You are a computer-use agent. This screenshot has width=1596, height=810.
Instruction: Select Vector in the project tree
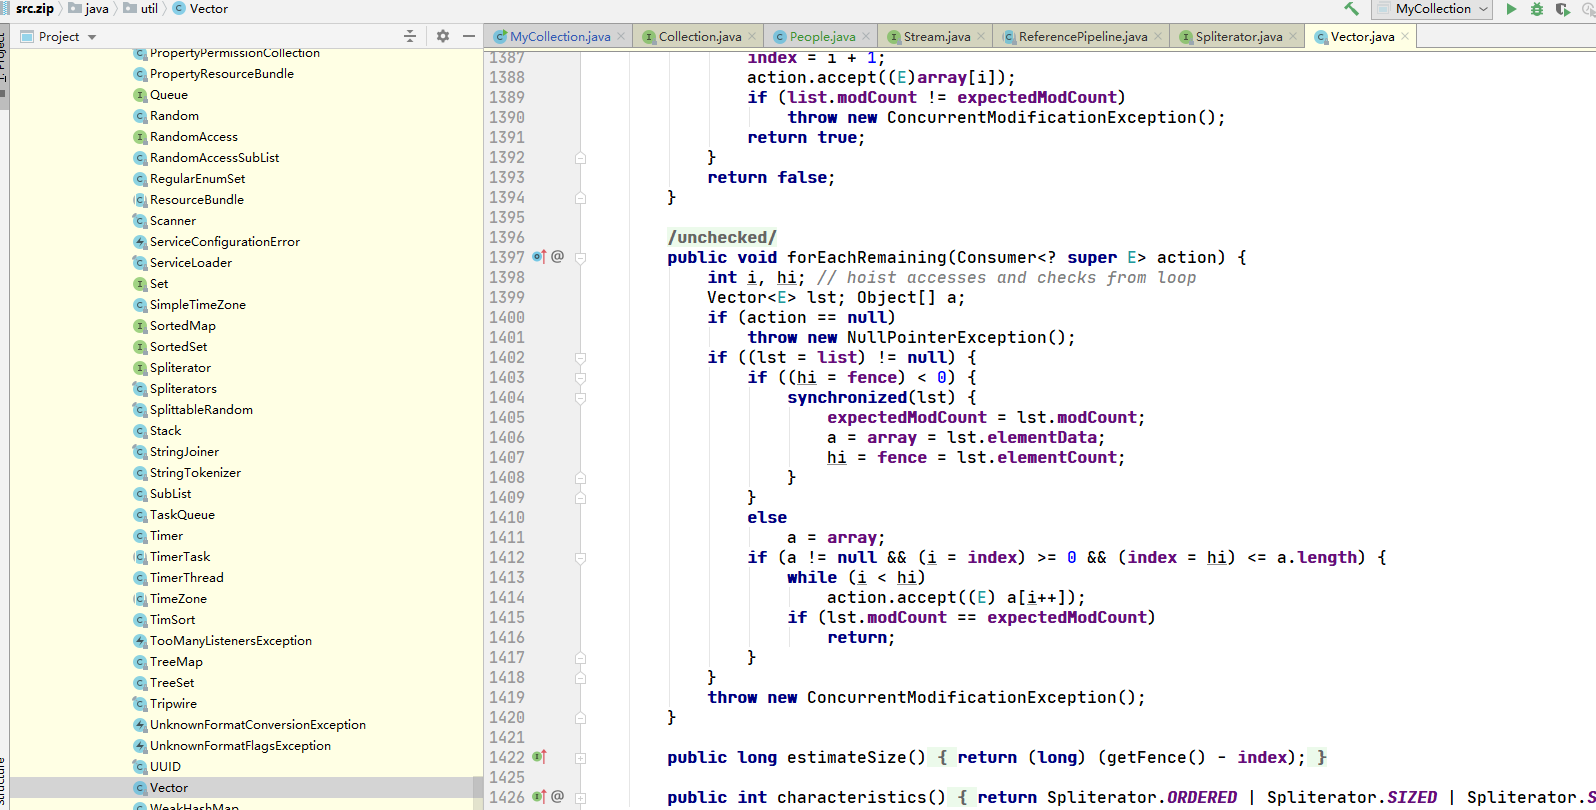(x=169, y=788)
